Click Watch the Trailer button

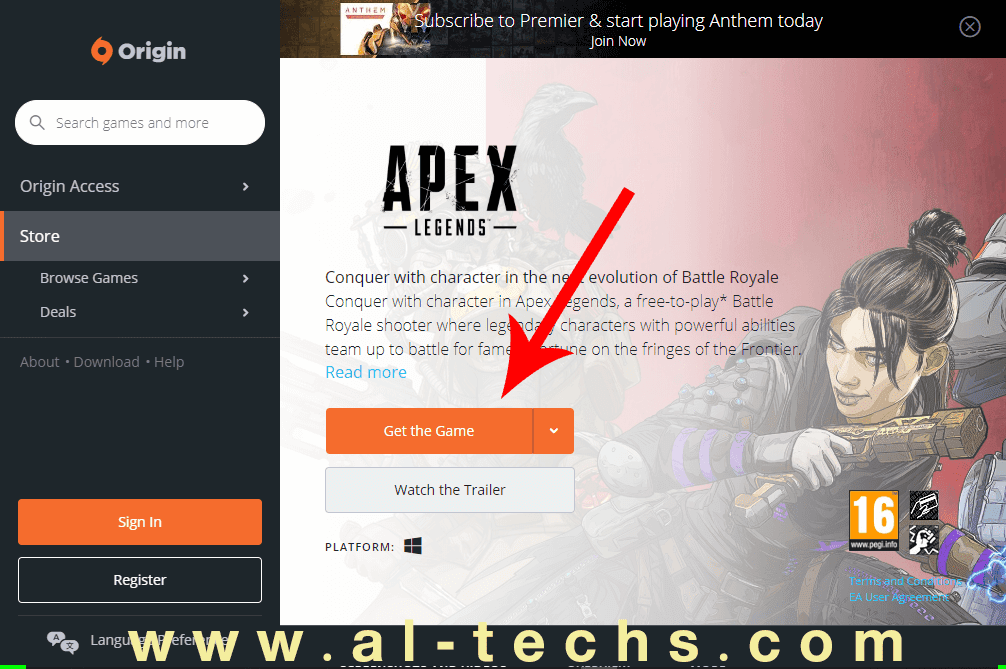[x=450, y=490]
